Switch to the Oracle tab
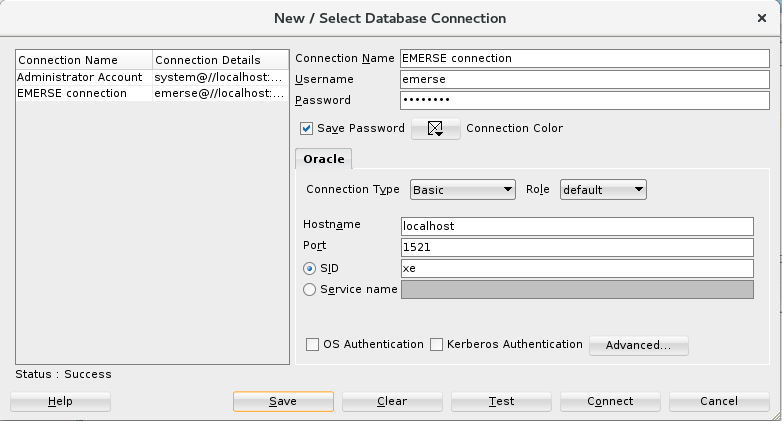782x421 pixels. pyautogui.click(x=324, y=159)
